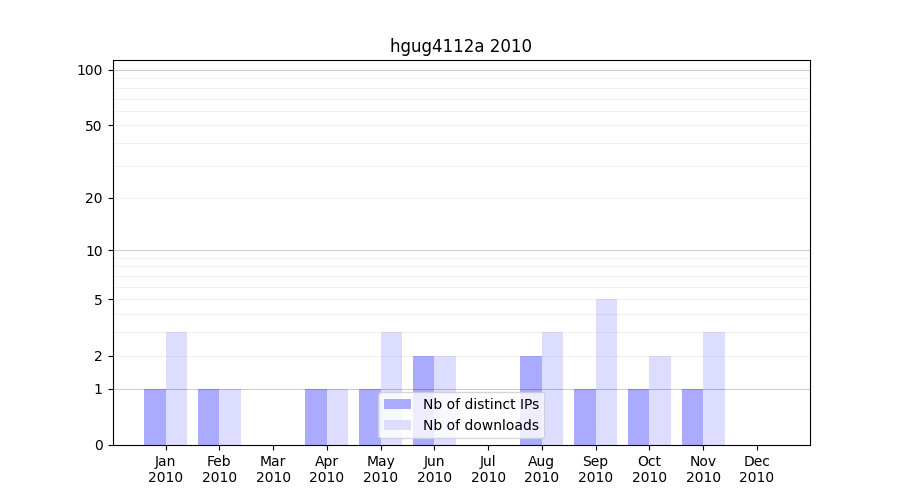This screenshot has height=500, width=900.
Task: Click the Sep 2010 downloads bar
Action: pyautogui.click(x=606, y=372)
